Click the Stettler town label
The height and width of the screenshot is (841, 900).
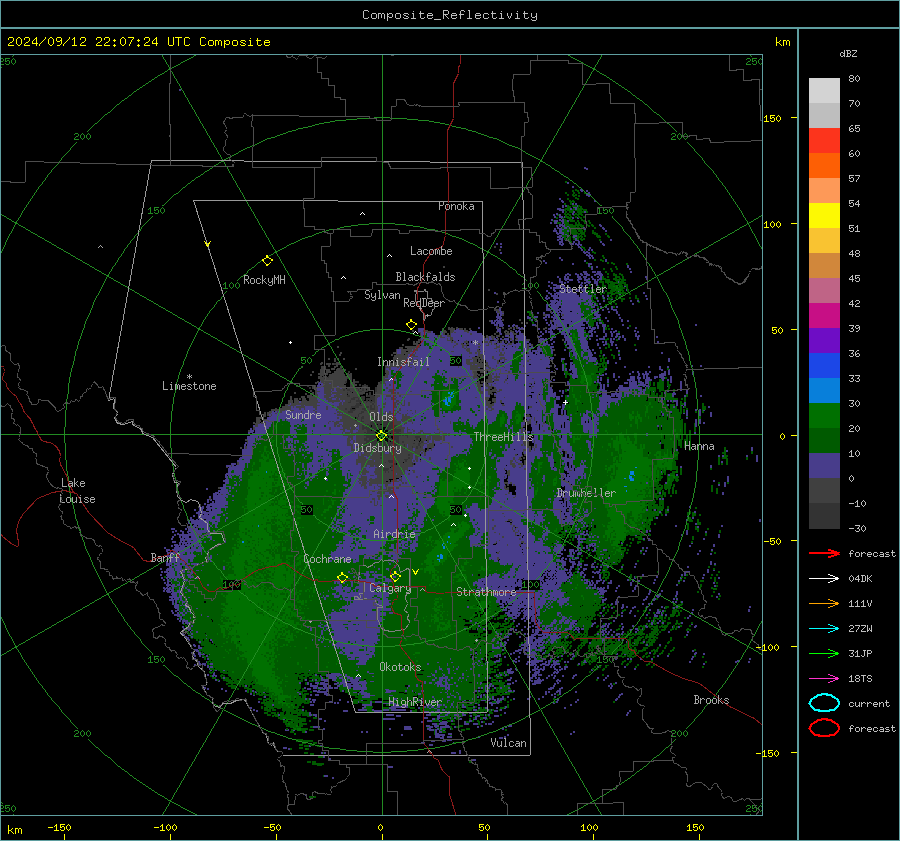pyautogui.click(x=583, y=289)
